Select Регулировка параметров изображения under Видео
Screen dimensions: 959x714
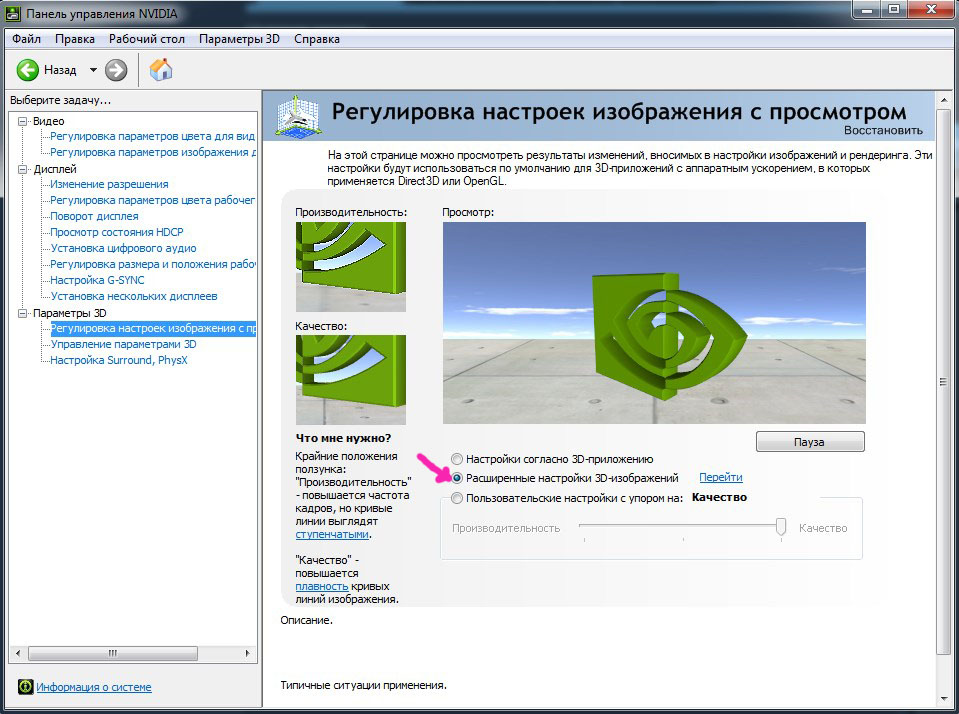(x=153, y=152)
